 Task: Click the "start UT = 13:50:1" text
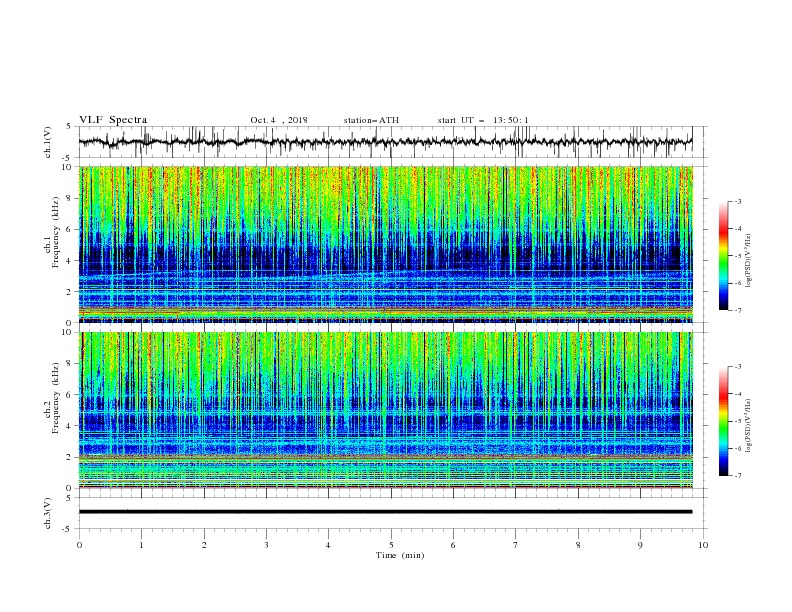[483, 120]
